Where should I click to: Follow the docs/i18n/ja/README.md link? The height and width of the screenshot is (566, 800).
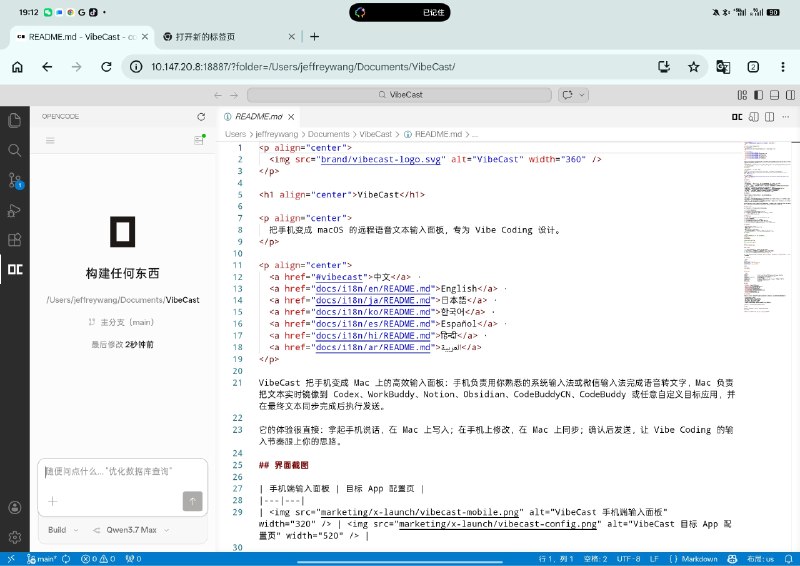373,300
